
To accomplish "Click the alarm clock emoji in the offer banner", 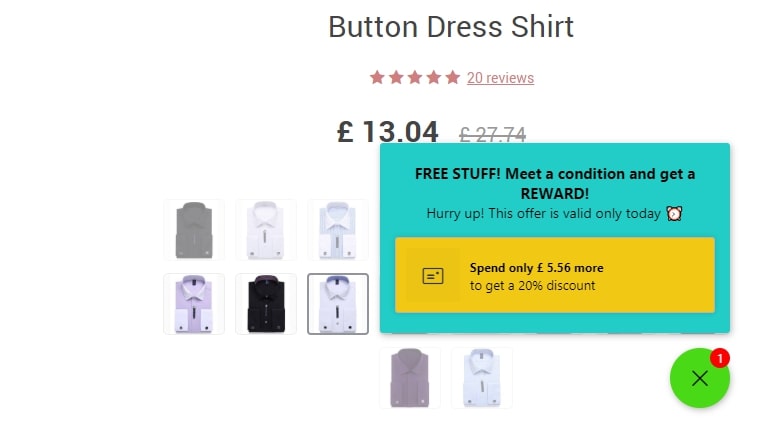I will (x=674, y=213).
